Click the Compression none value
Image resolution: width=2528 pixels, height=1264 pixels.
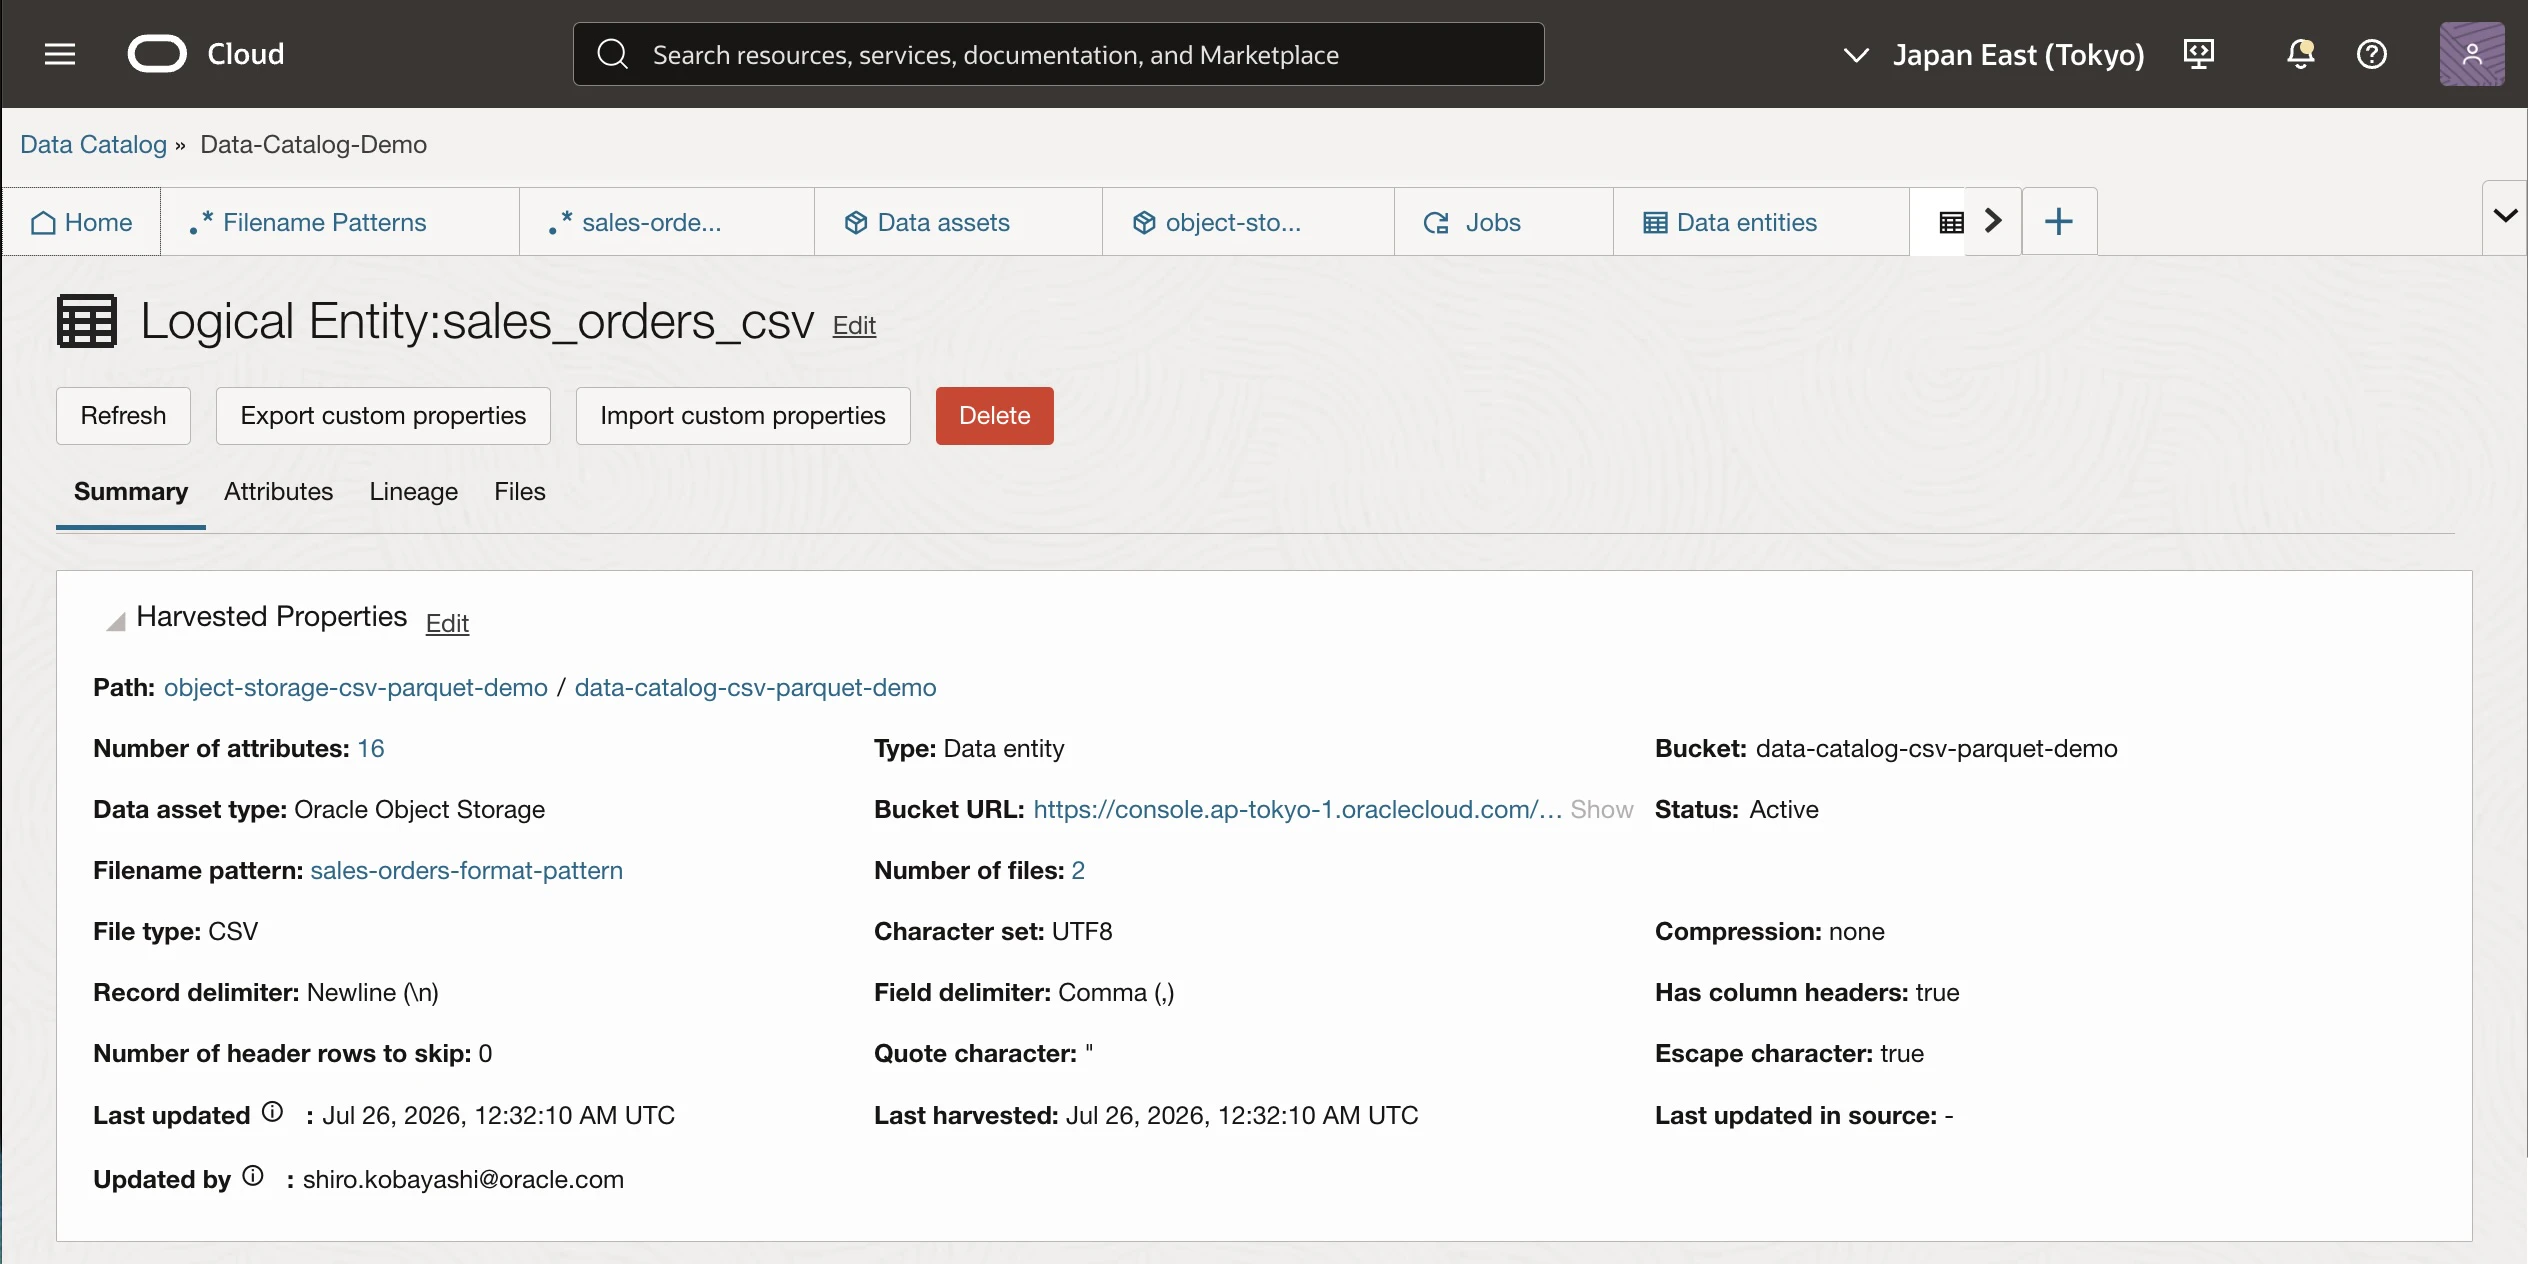click(x=1857, y=931)
